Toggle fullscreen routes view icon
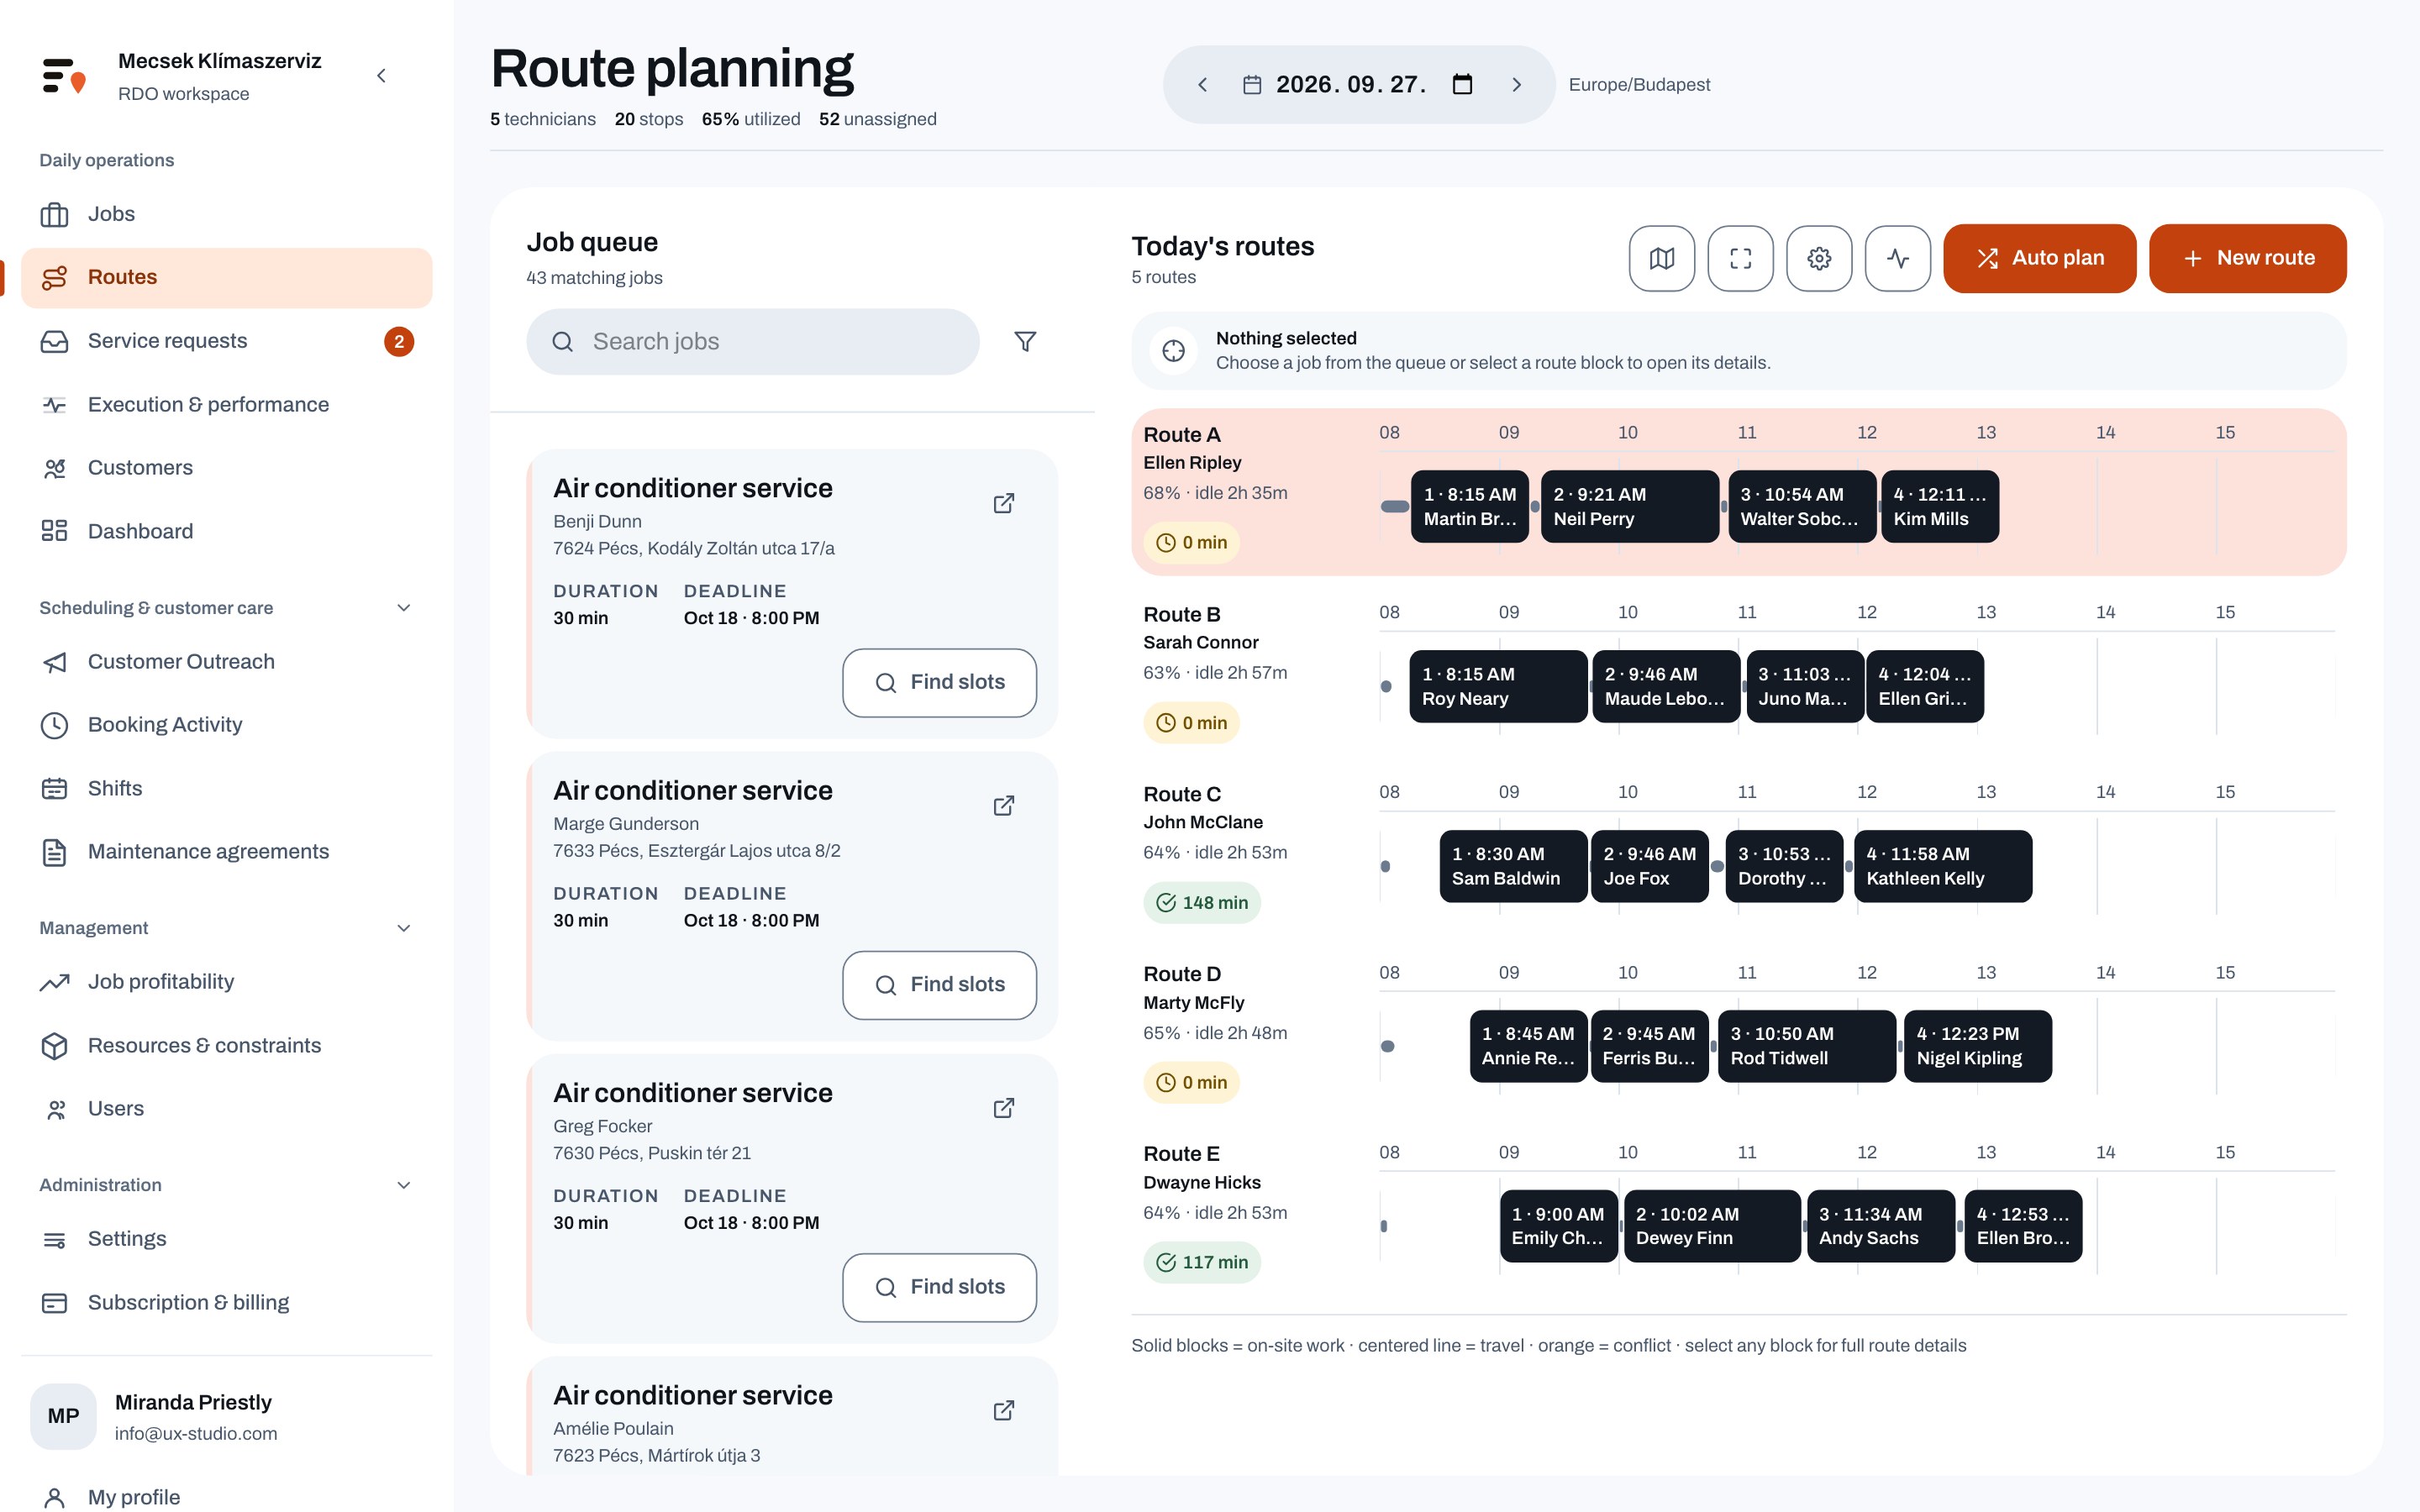 [x=1740, y=258]
